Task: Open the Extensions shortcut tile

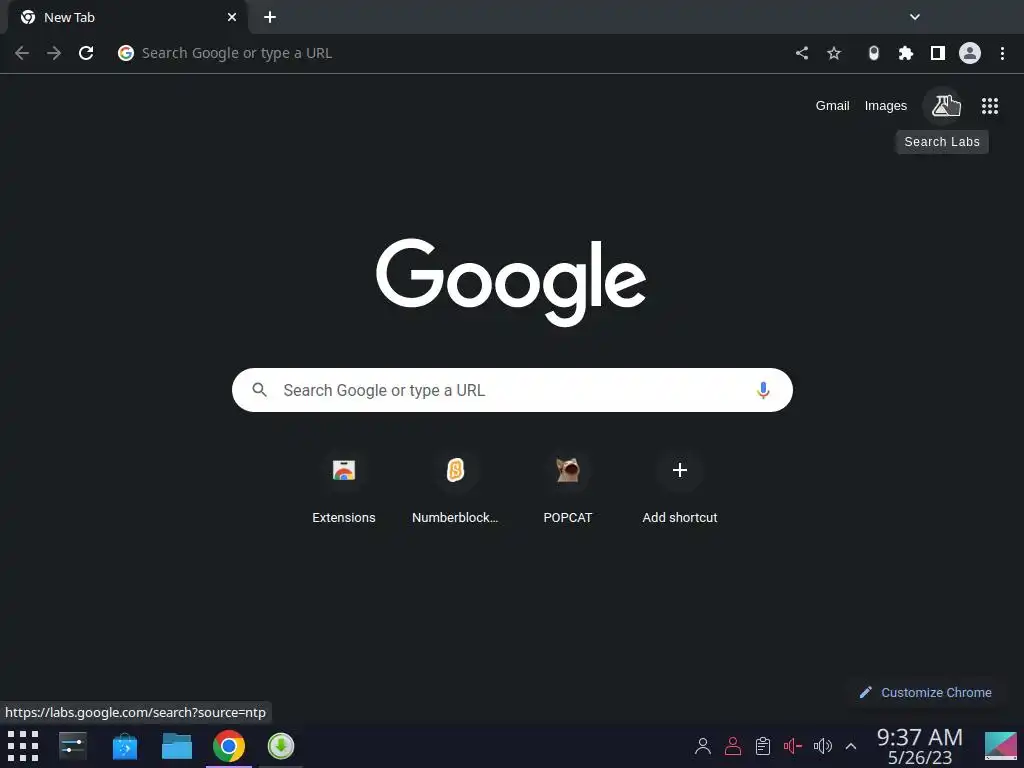Action: [x=344, y=488]
